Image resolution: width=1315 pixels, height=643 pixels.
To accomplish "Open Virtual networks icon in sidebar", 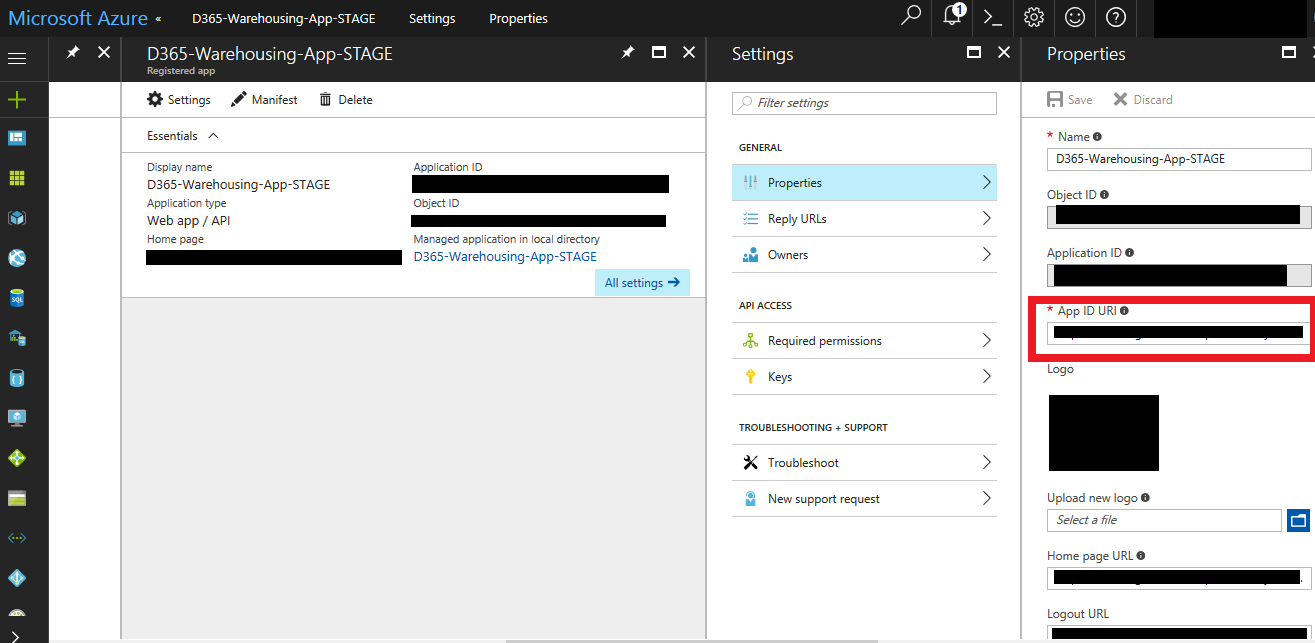I will (x=17, y=538).
